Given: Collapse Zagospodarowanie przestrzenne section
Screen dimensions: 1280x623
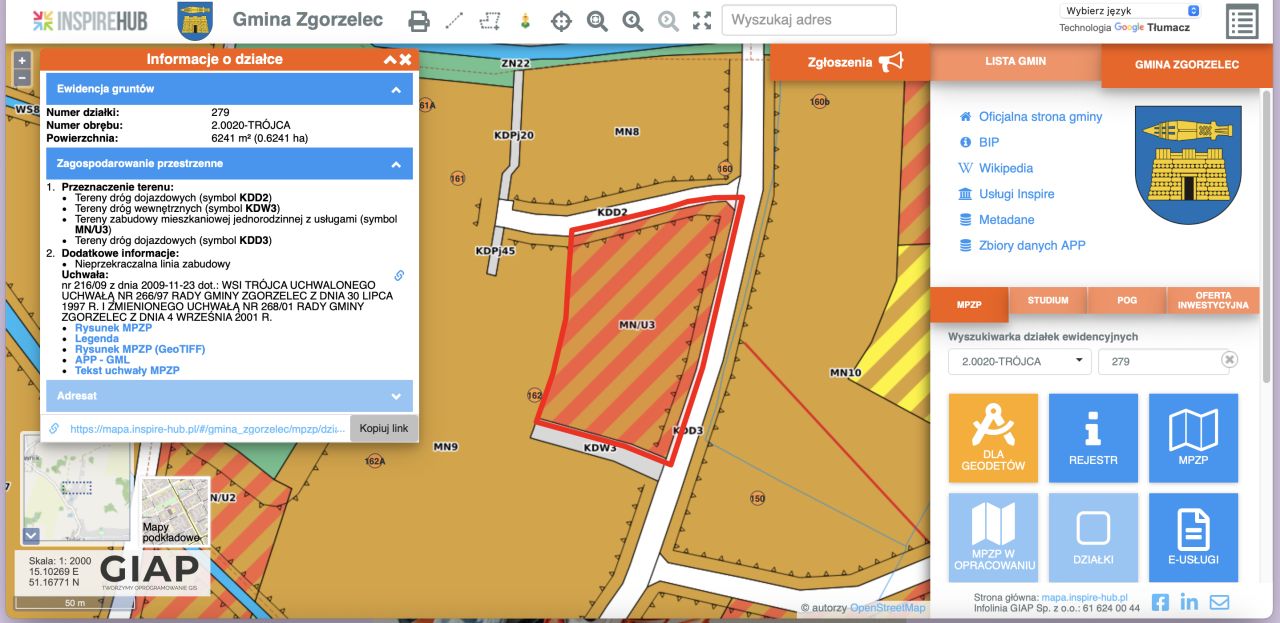Looking at the screenshot, I should [229, 163].
